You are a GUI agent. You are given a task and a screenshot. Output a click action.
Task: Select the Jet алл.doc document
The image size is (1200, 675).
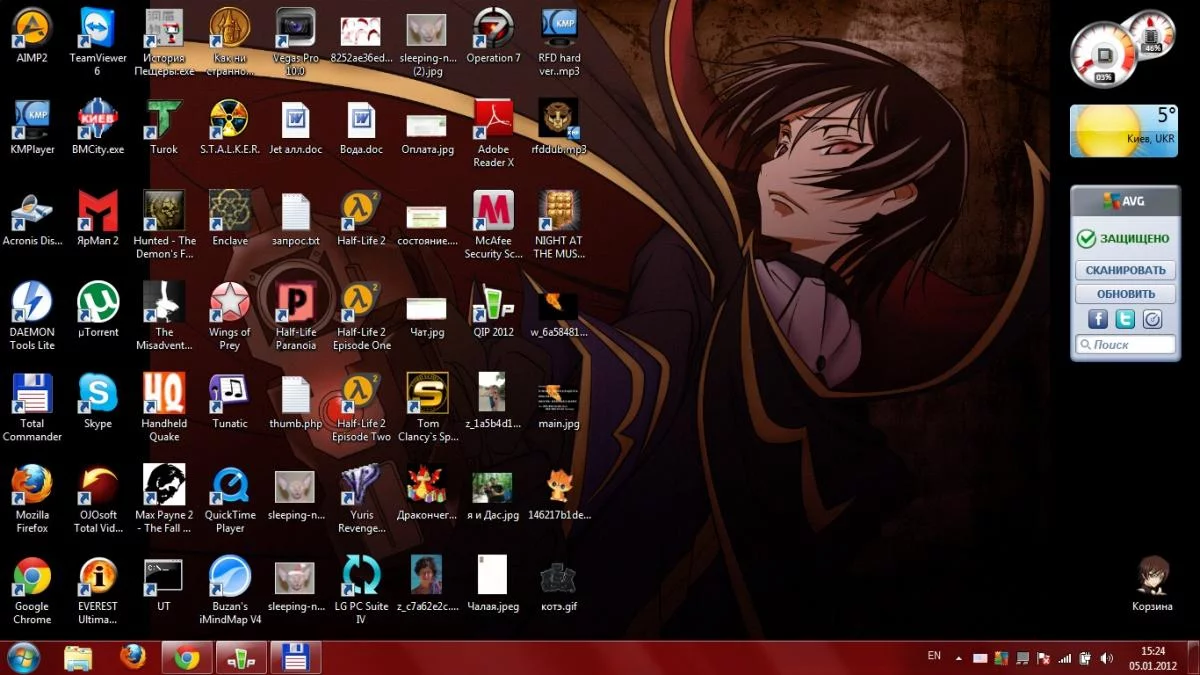pyautogui.click(x=295, y=127)
